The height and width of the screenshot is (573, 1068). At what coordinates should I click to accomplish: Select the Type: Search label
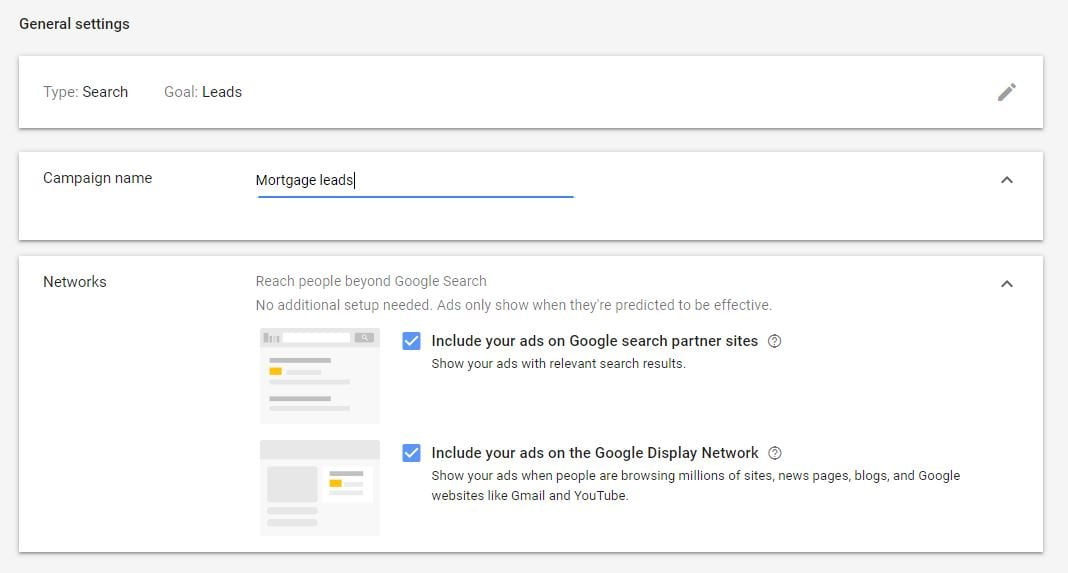coord(86,92)
